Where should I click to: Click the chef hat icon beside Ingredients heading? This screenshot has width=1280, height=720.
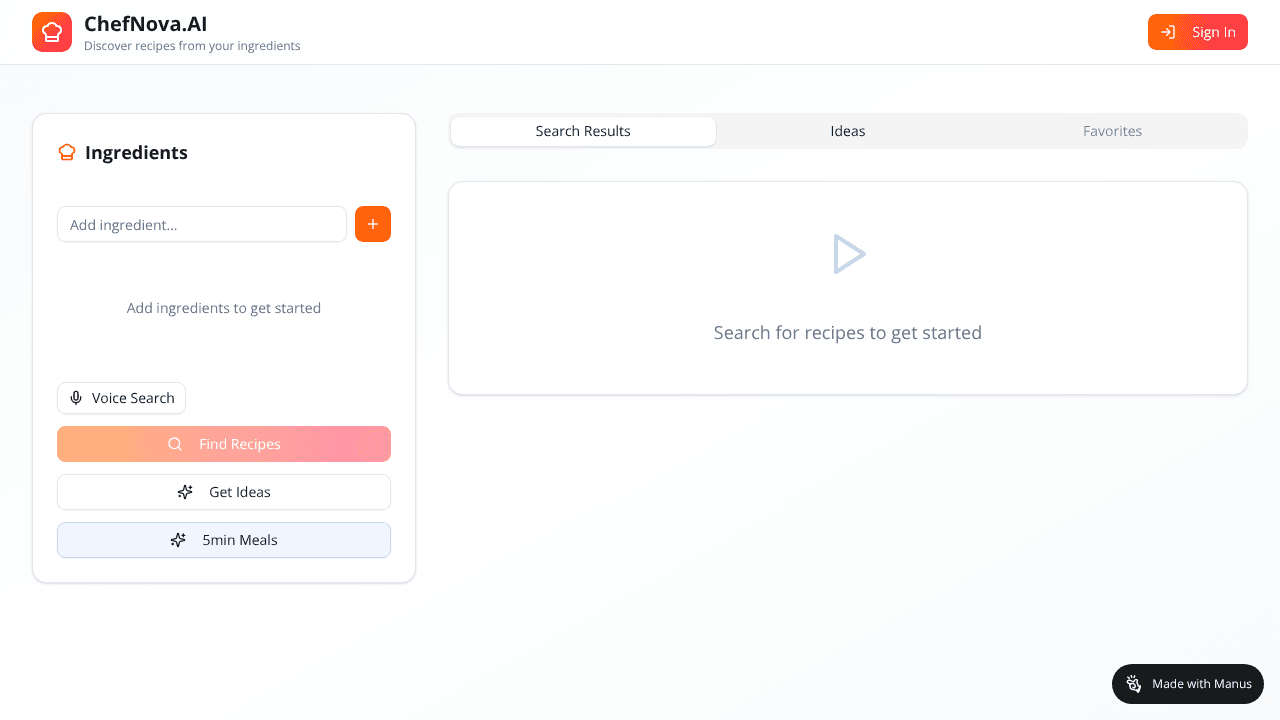(x=67, y=152)
